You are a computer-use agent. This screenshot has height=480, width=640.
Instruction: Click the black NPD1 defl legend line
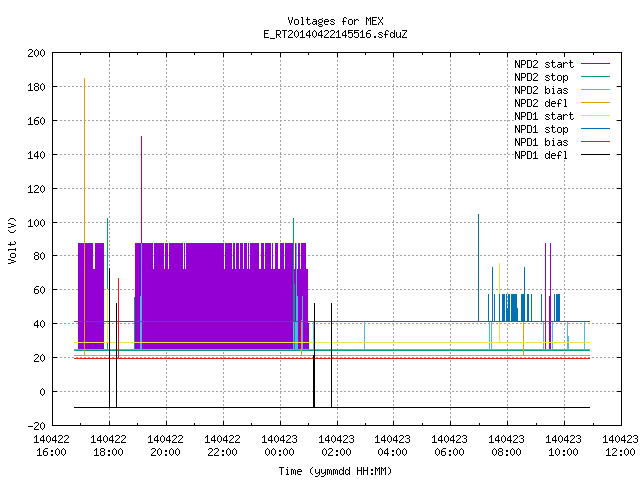click(x=595, y=155)
